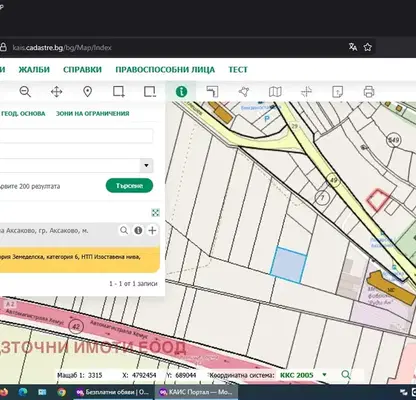
Task: Open Microsoft Edge from the taskbar
Action: [23, 392]
